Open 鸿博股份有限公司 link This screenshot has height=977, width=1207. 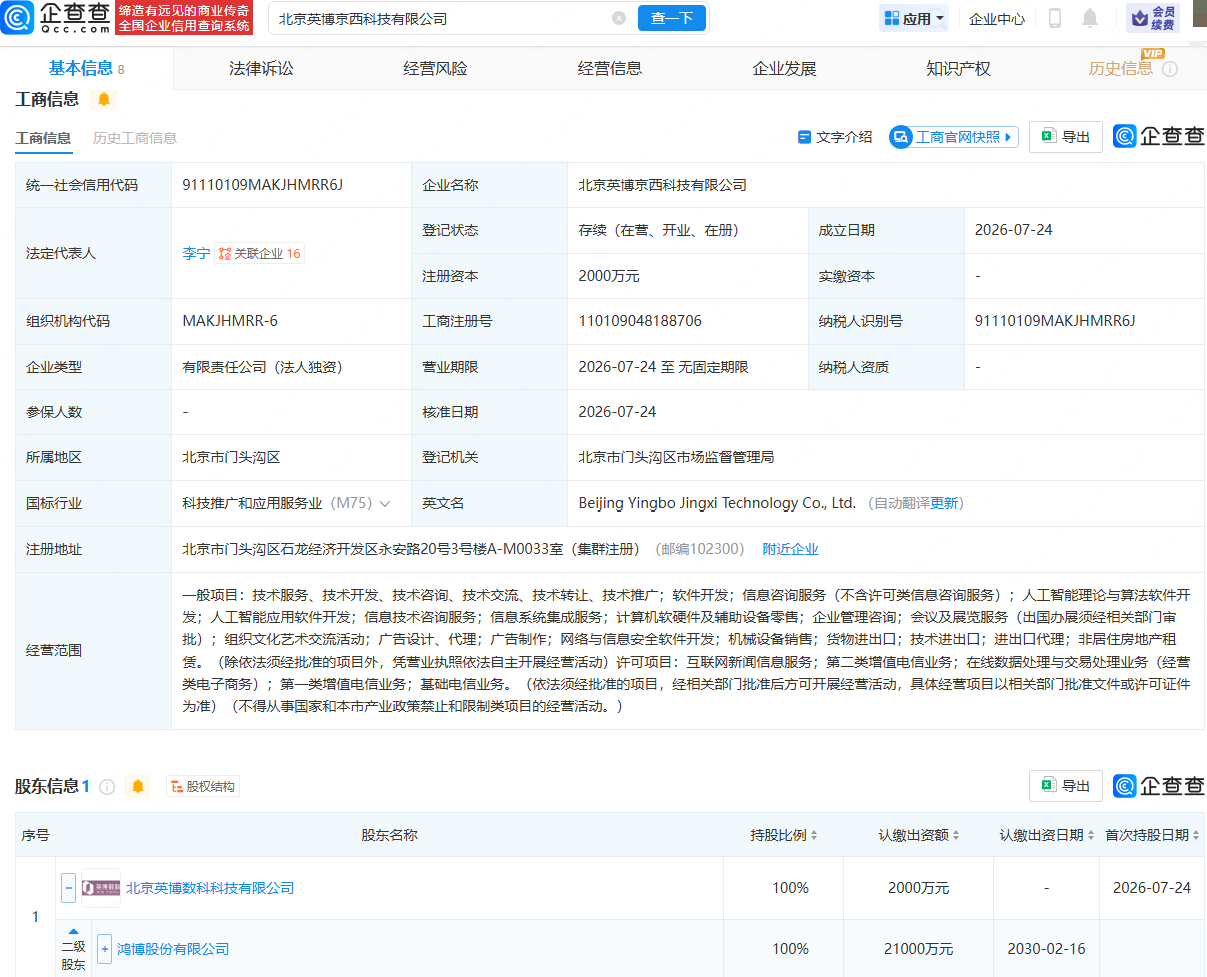(x=173, y=949)
